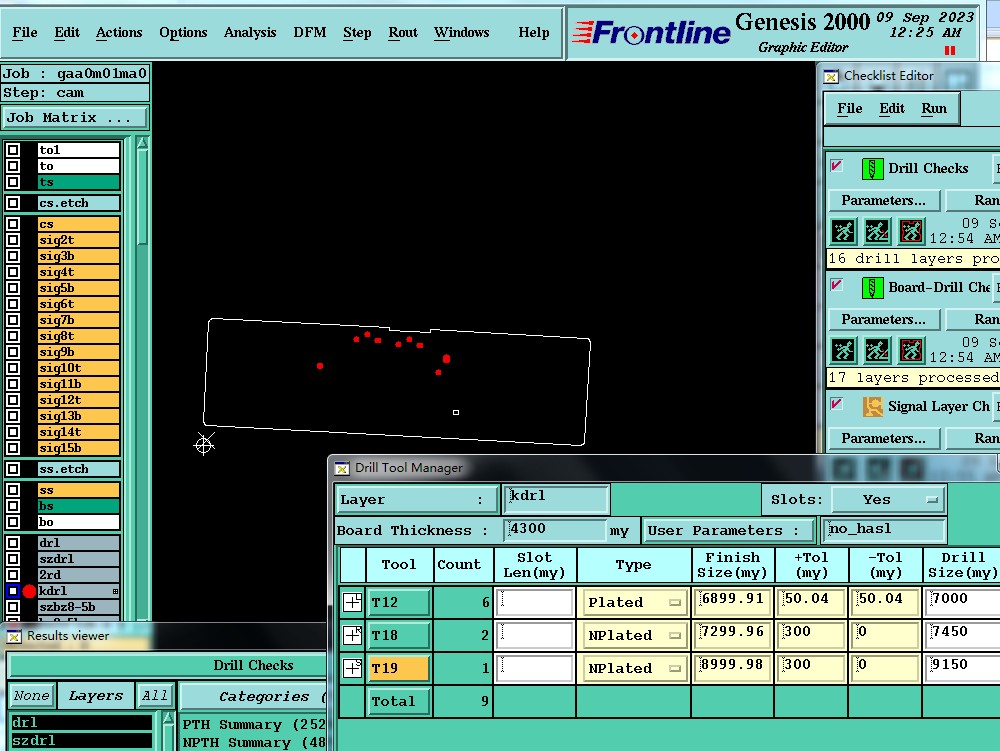The image size is (1000, 751).
Task: Toggle display box for layer sig9b
Action: click(x=13, y=352)
